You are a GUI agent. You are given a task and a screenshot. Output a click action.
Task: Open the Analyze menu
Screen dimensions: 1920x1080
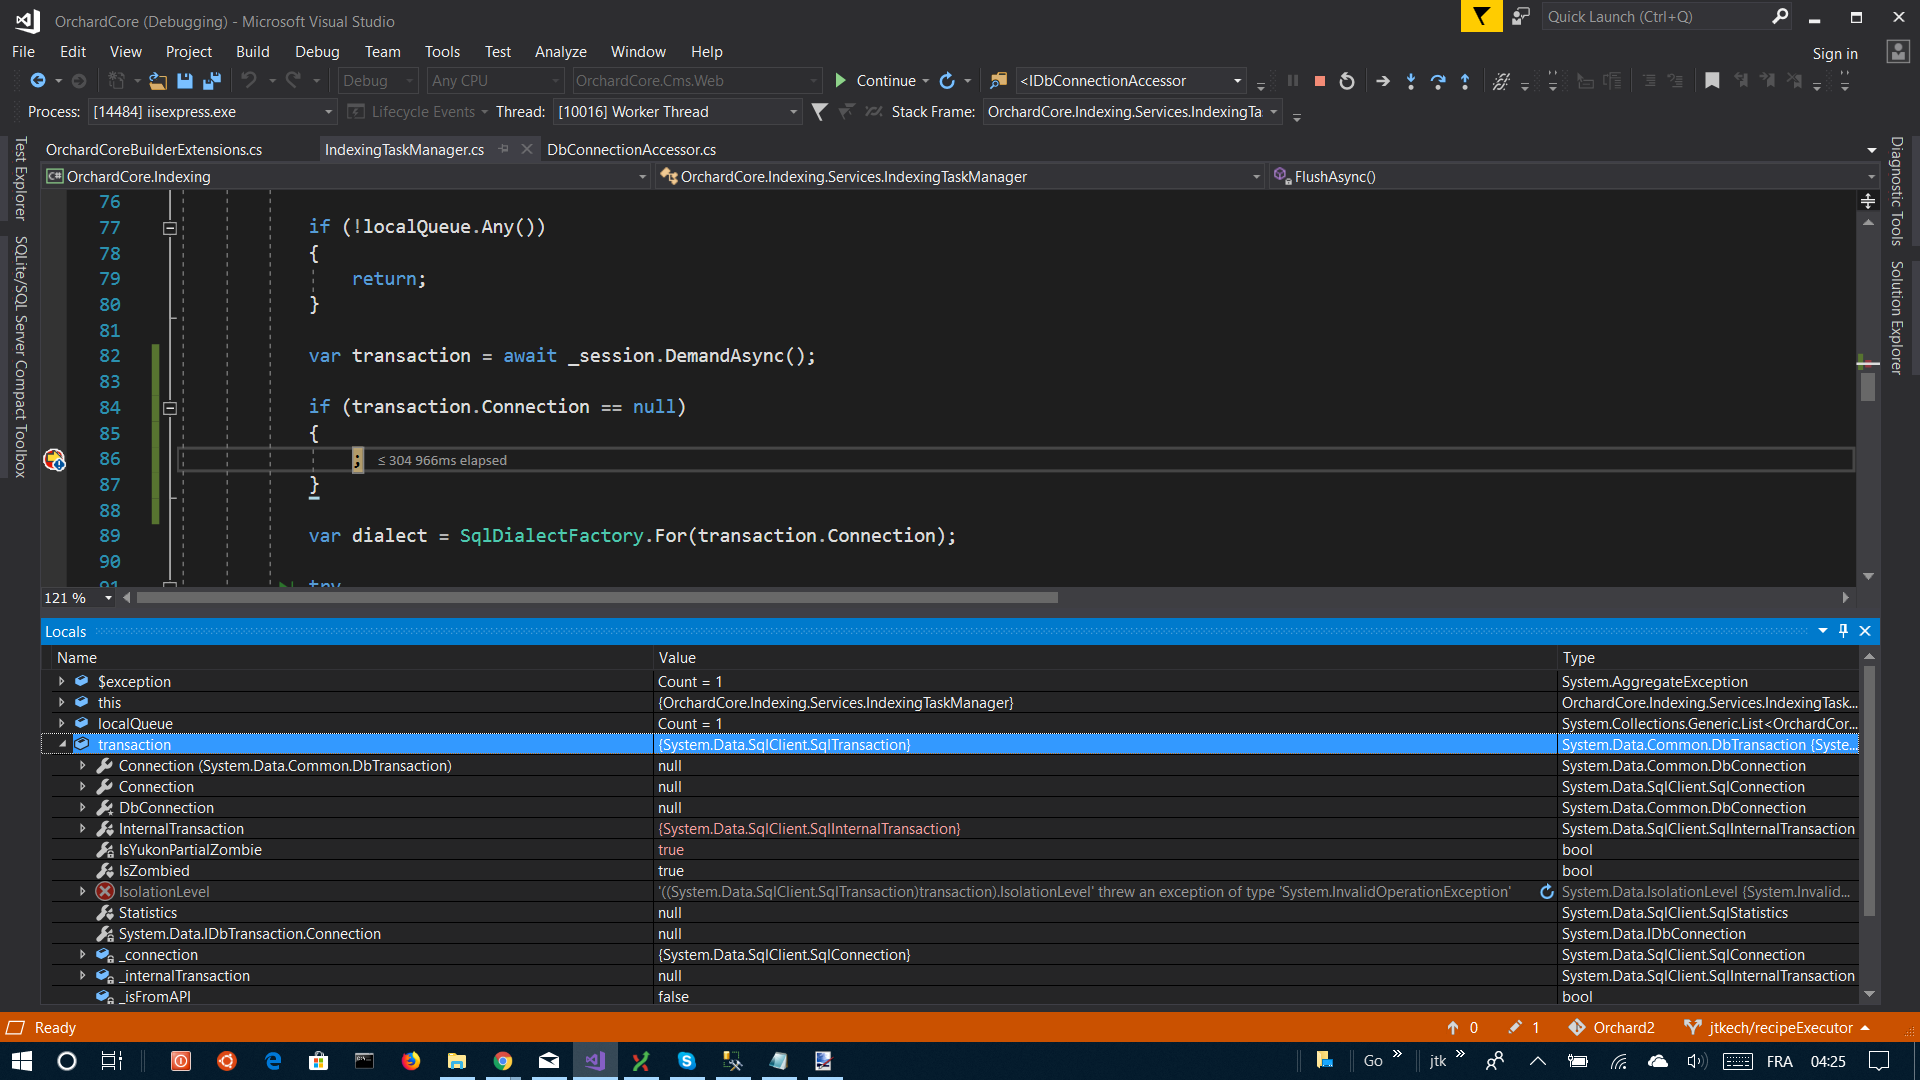point(560,52)
